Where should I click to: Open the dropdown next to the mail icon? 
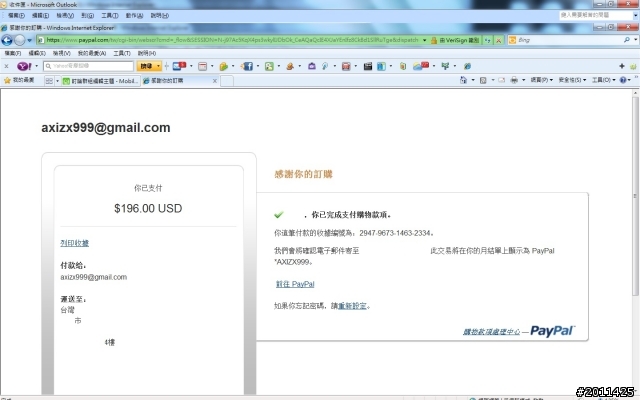pos(191,66)
